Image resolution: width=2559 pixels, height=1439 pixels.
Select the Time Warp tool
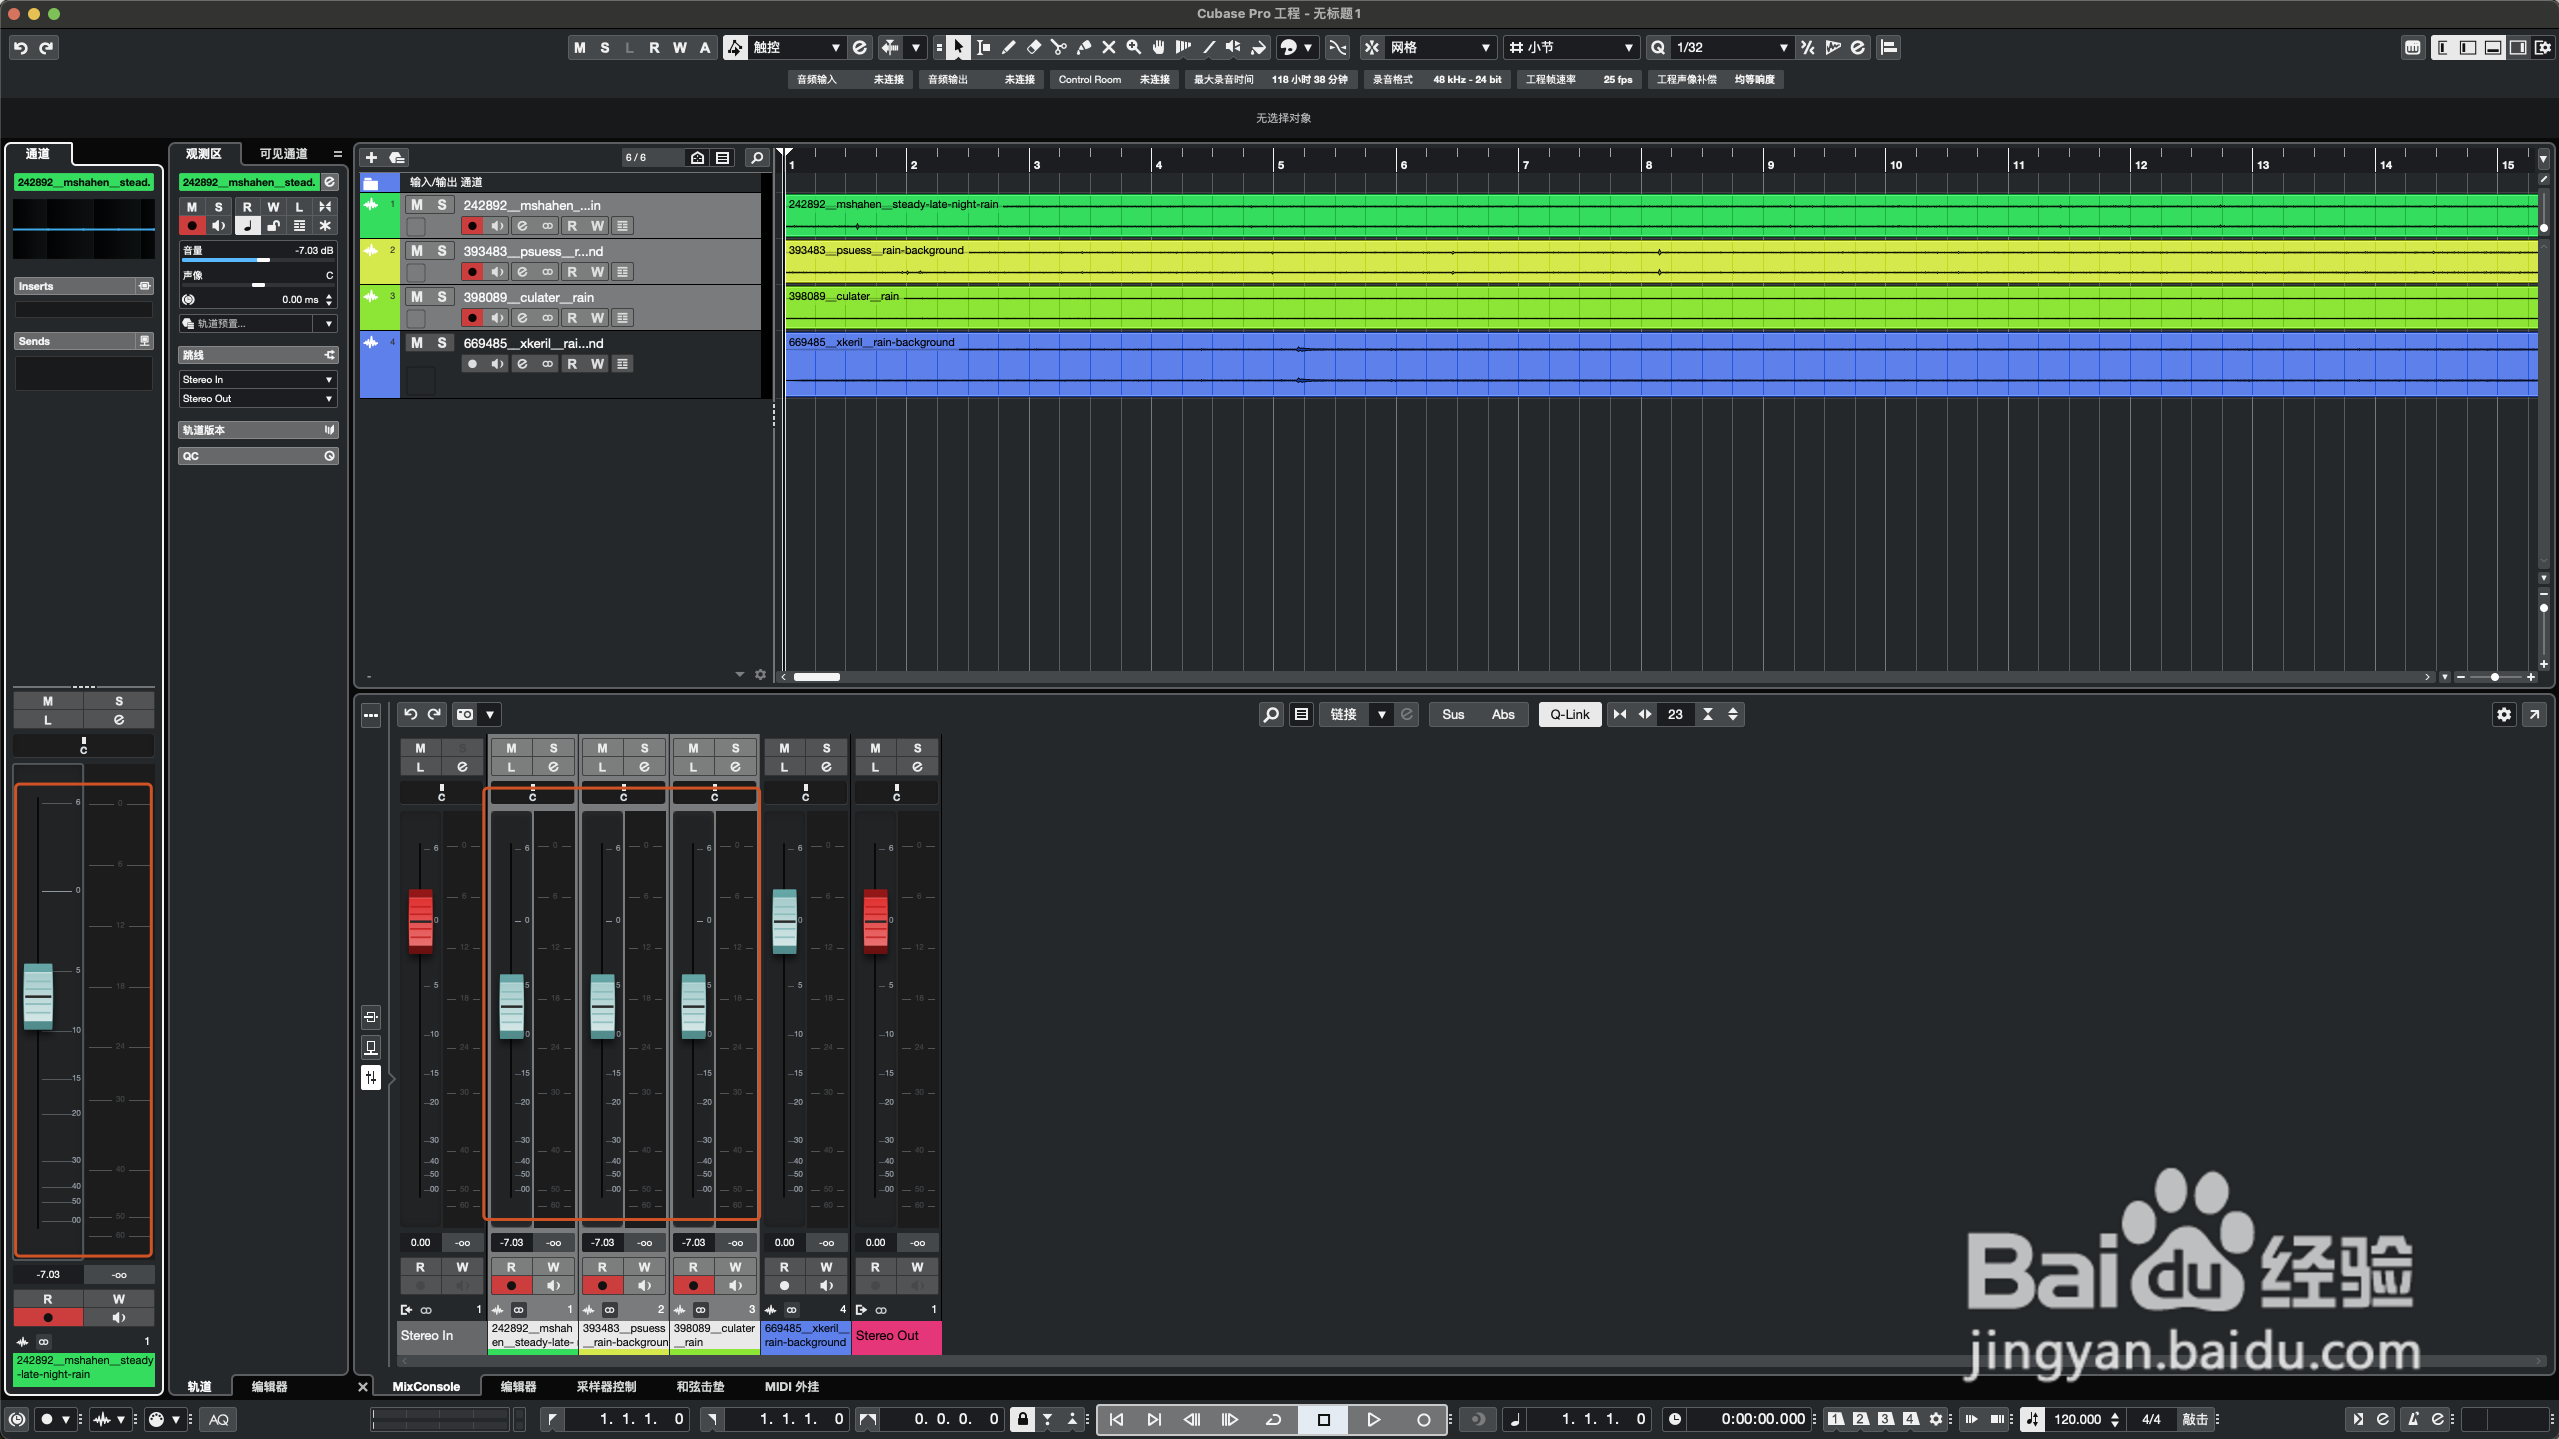click(x=1183, y=47)
